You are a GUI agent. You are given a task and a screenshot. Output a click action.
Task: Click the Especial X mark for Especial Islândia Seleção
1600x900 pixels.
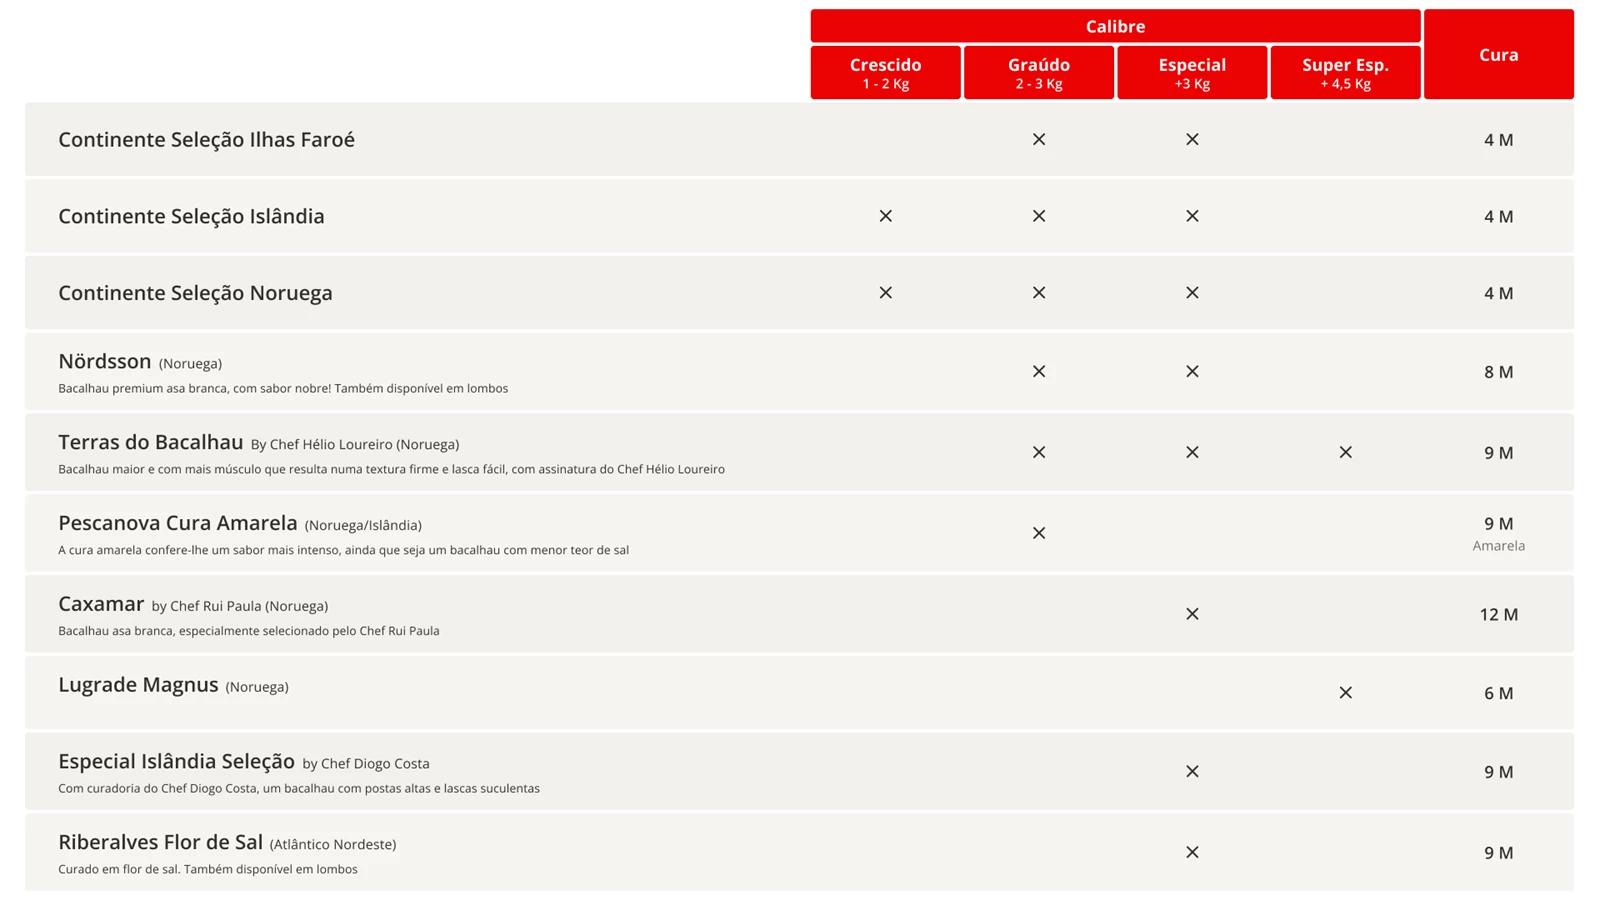1192,772
